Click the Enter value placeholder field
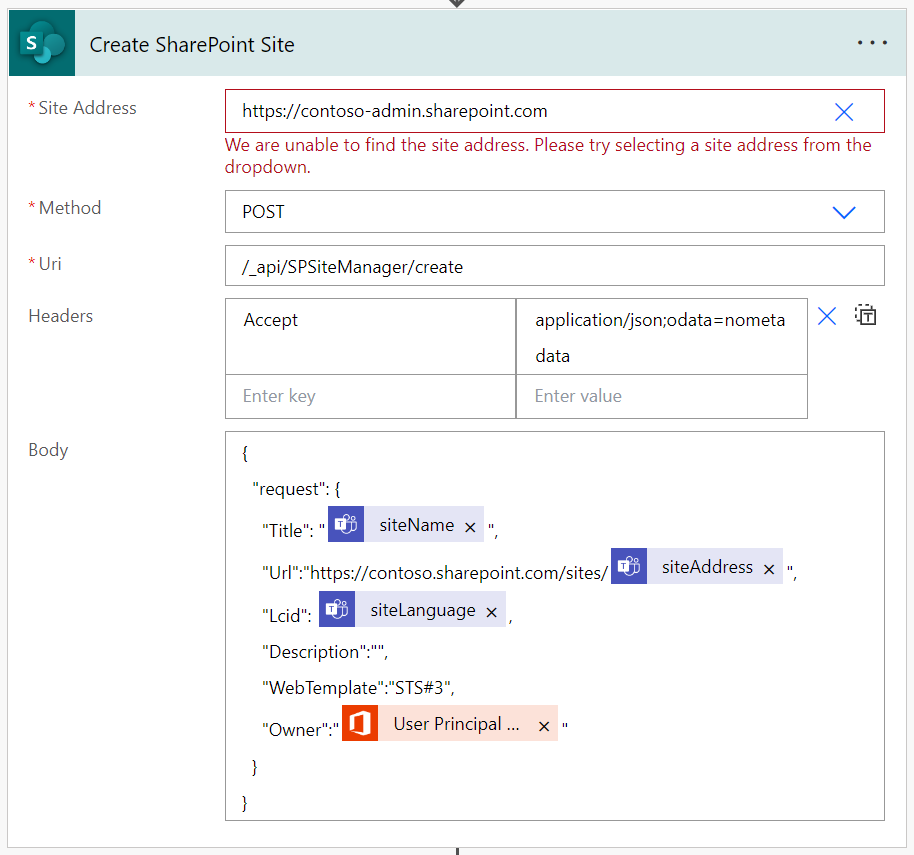 click(x=662, y=396)
